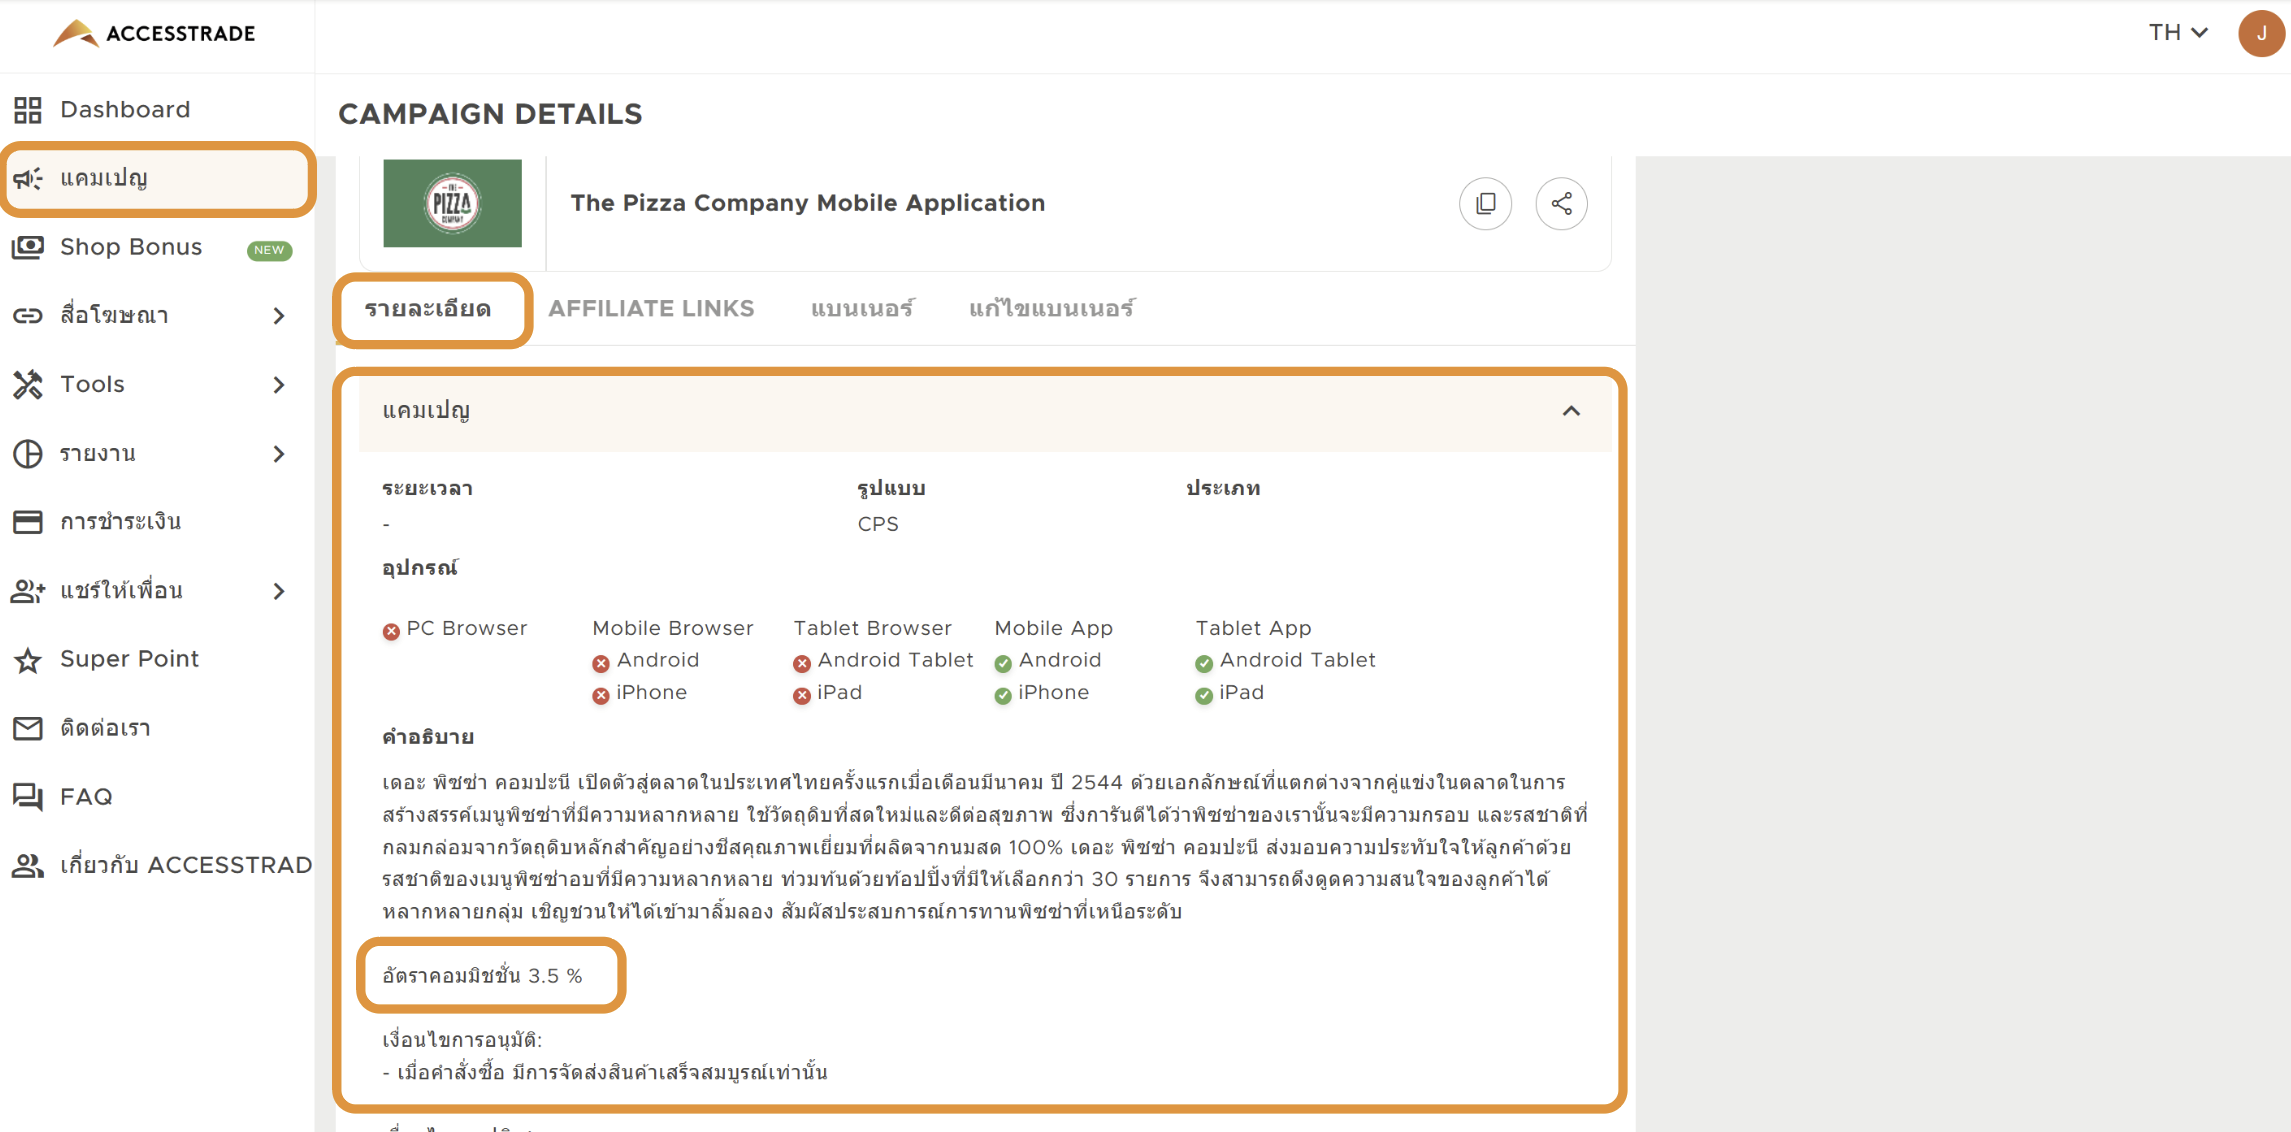The height and width of the screenshot is (1132, 2291).
Task: Open FAQ menu item
Action: pyautogui.click(x=86, y=797)
